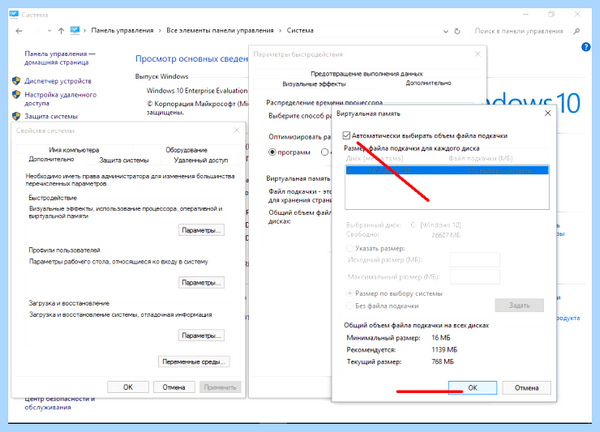Screen dimensions: 600x432
Task: Open Защита системы tab in Свойства системы
Action: pyautogui.click(x=124, y=160)
